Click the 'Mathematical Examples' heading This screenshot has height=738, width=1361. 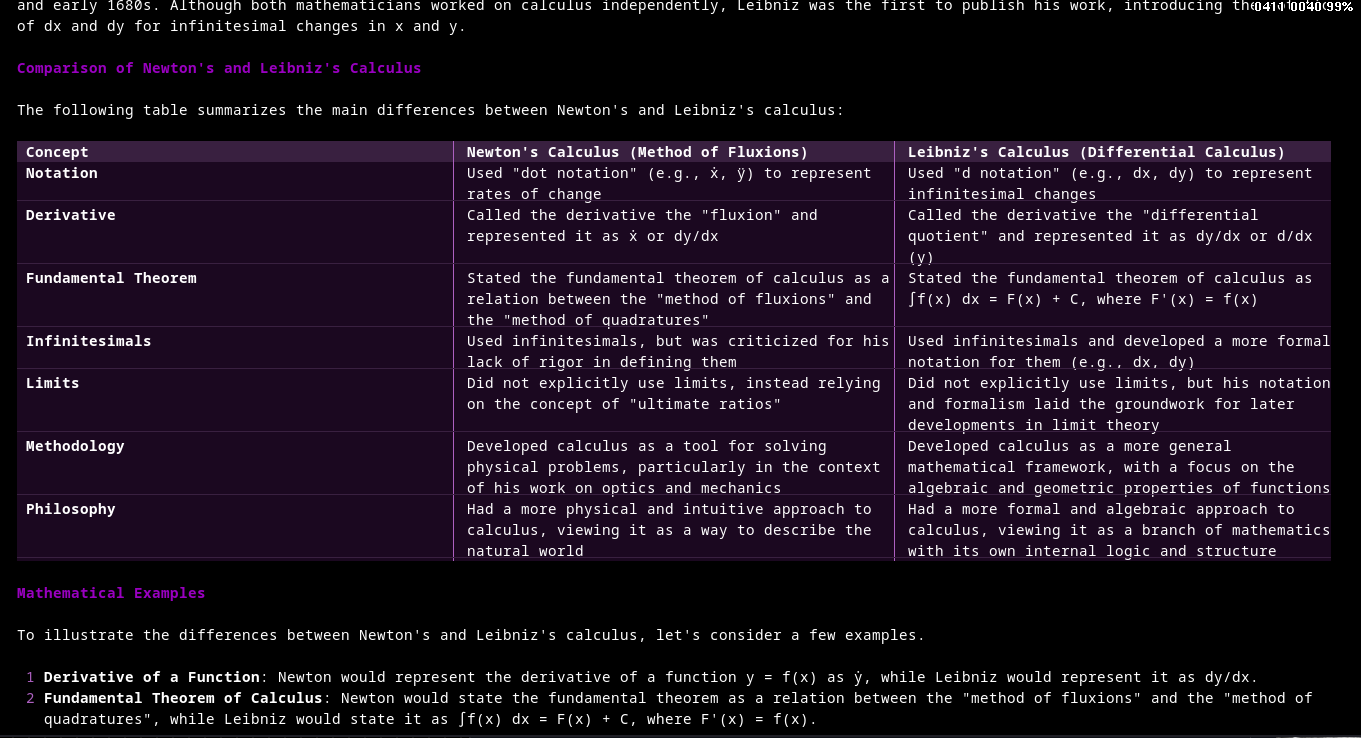click(x=111, y=594)
